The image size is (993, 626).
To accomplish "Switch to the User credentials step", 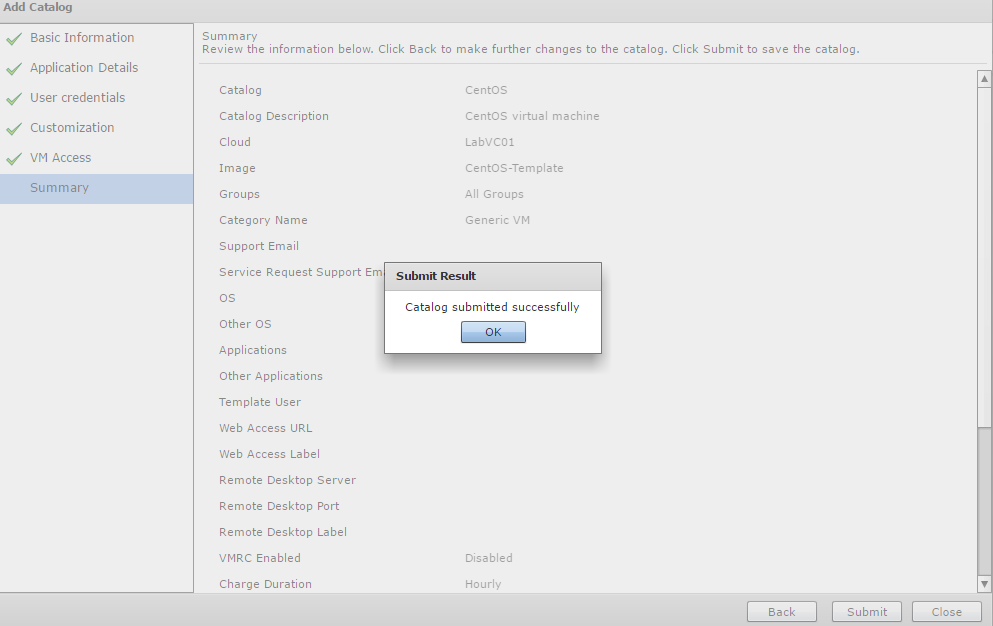I will [77, 98].
